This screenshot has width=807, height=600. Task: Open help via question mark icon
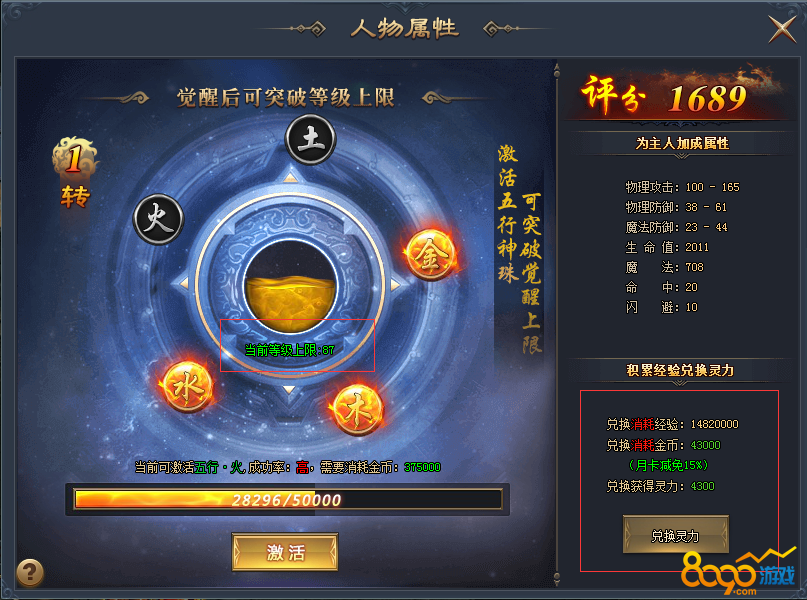[30, 573]
